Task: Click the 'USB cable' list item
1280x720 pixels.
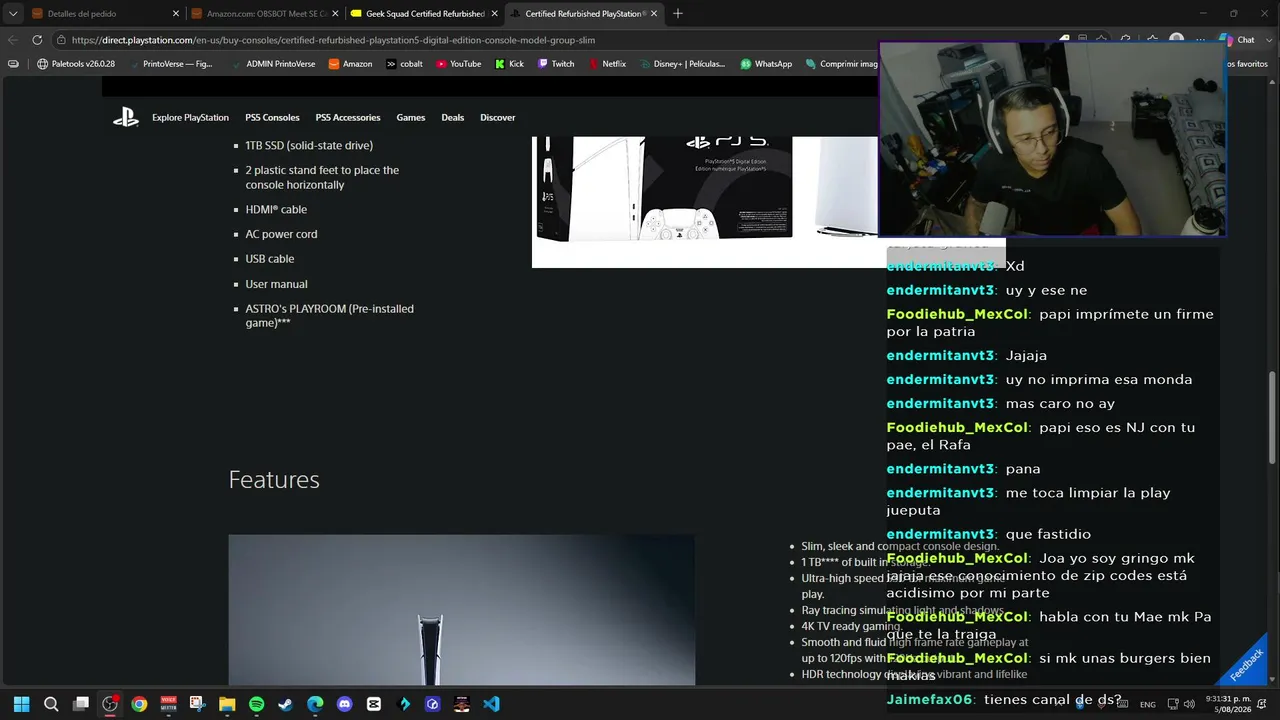Action: (x=270, y=259)
